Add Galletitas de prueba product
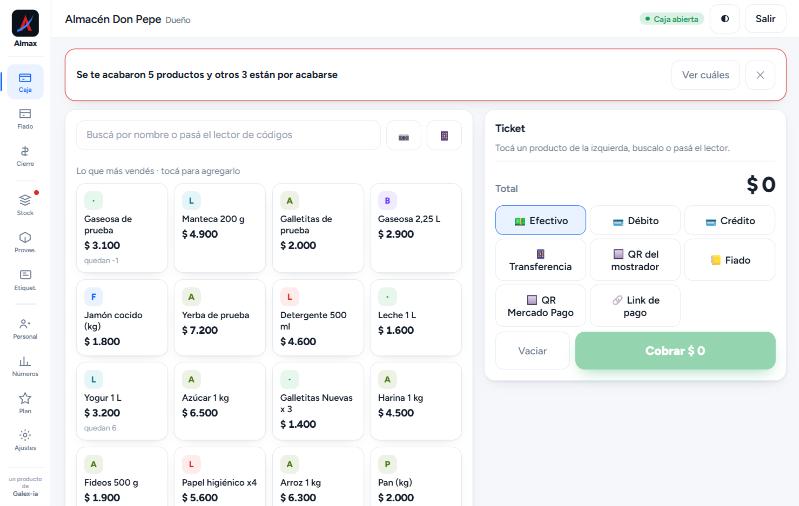Screen dimensions: 799x506 [x=318, y=228]
